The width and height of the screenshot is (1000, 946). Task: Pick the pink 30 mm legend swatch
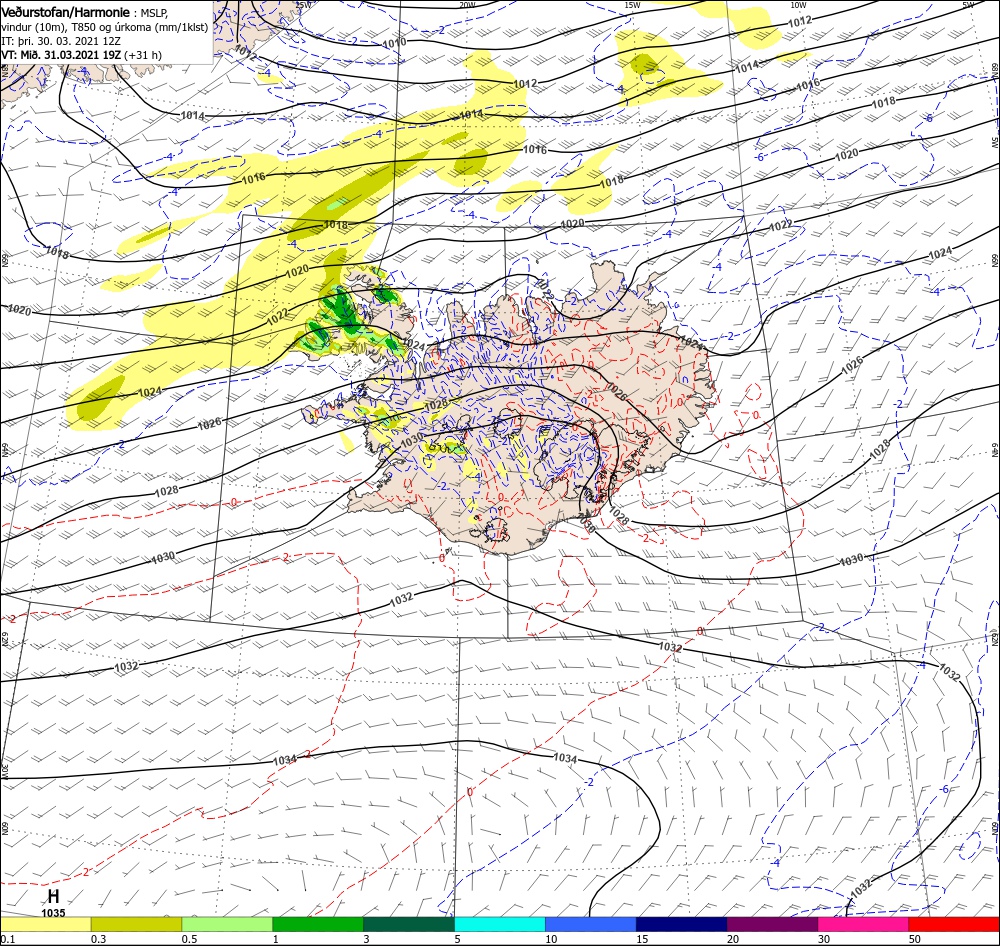click(x=864, y=925)
